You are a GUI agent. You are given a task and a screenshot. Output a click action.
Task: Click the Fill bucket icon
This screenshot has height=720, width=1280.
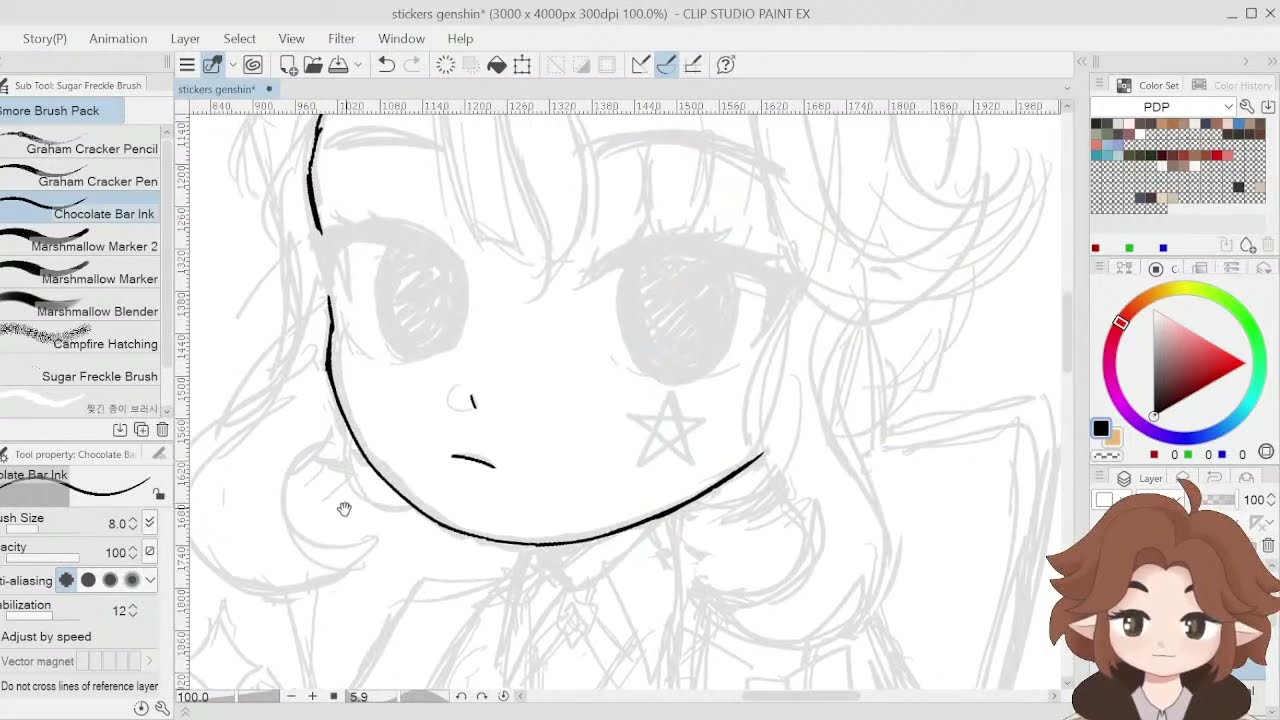pos(497,65)
